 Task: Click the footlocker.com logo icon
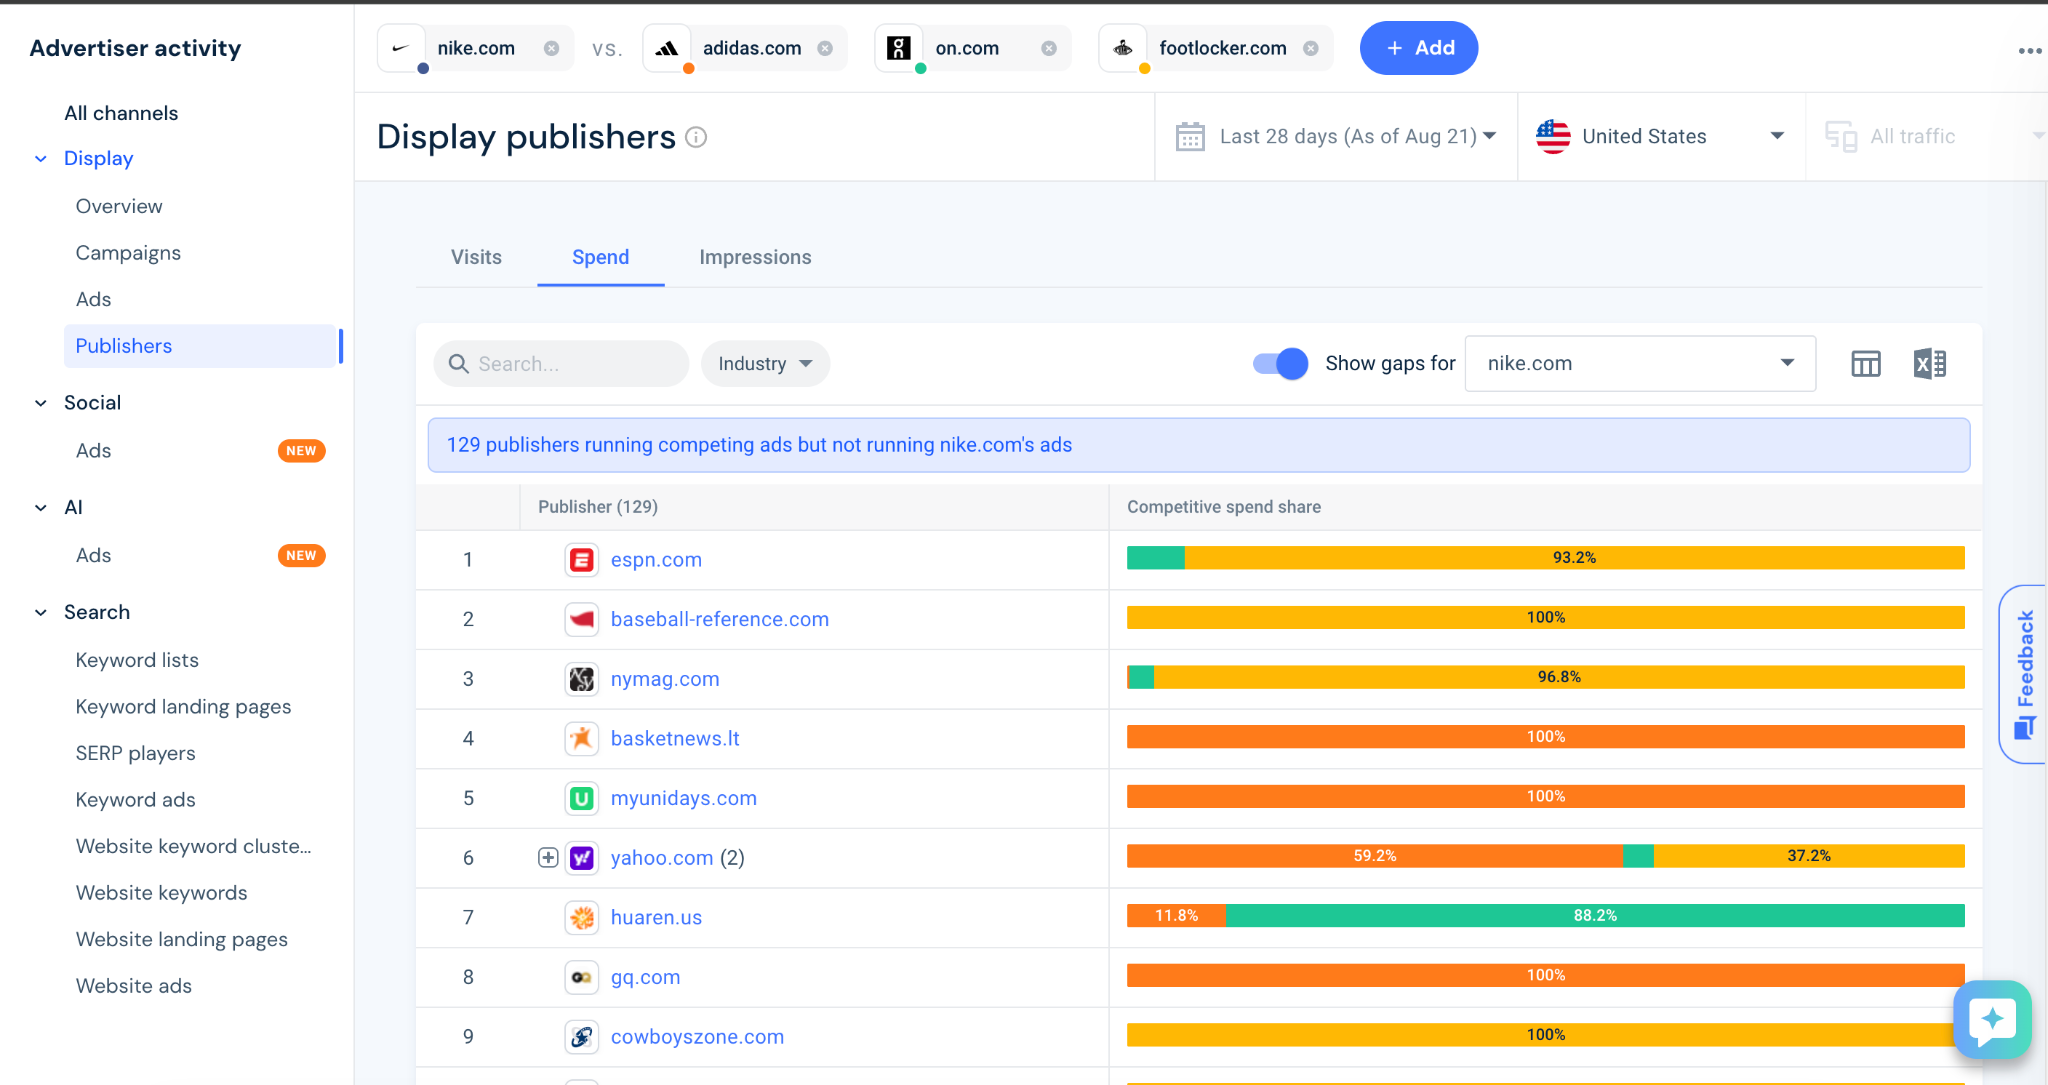[x=1123, y=48]
